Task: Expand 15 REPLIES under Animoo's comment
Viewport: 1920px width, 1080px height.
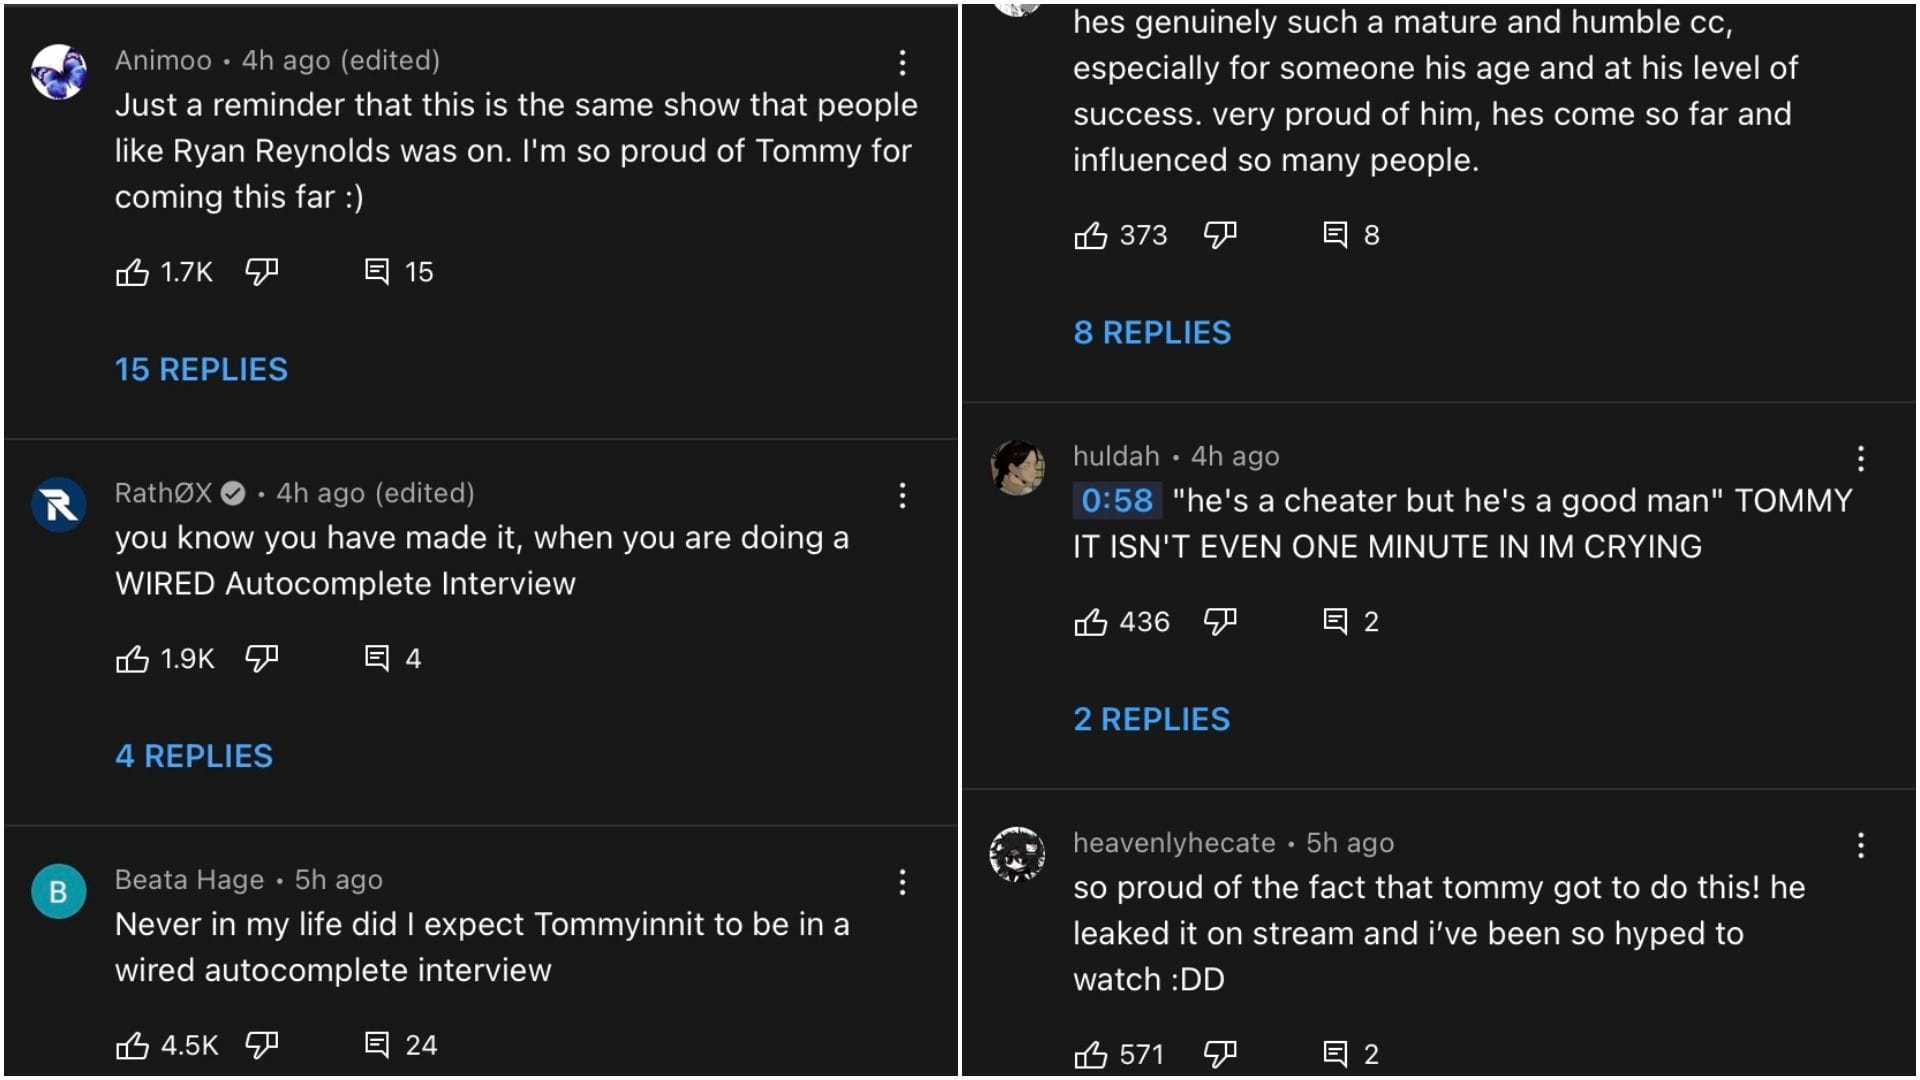Action: pos(201,370)
